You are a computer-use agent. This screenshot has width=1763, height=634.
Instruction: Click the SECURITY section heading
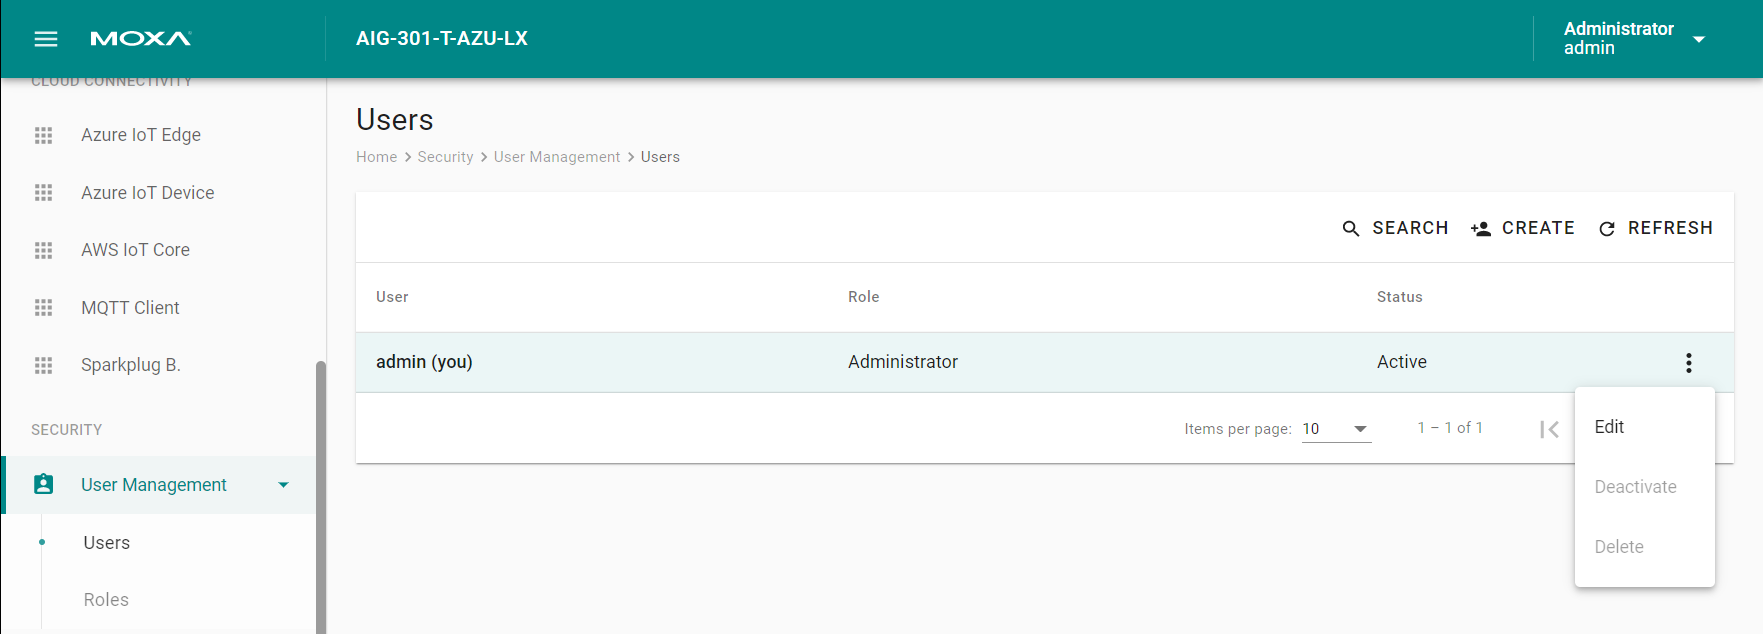click(x=67, y=430)
